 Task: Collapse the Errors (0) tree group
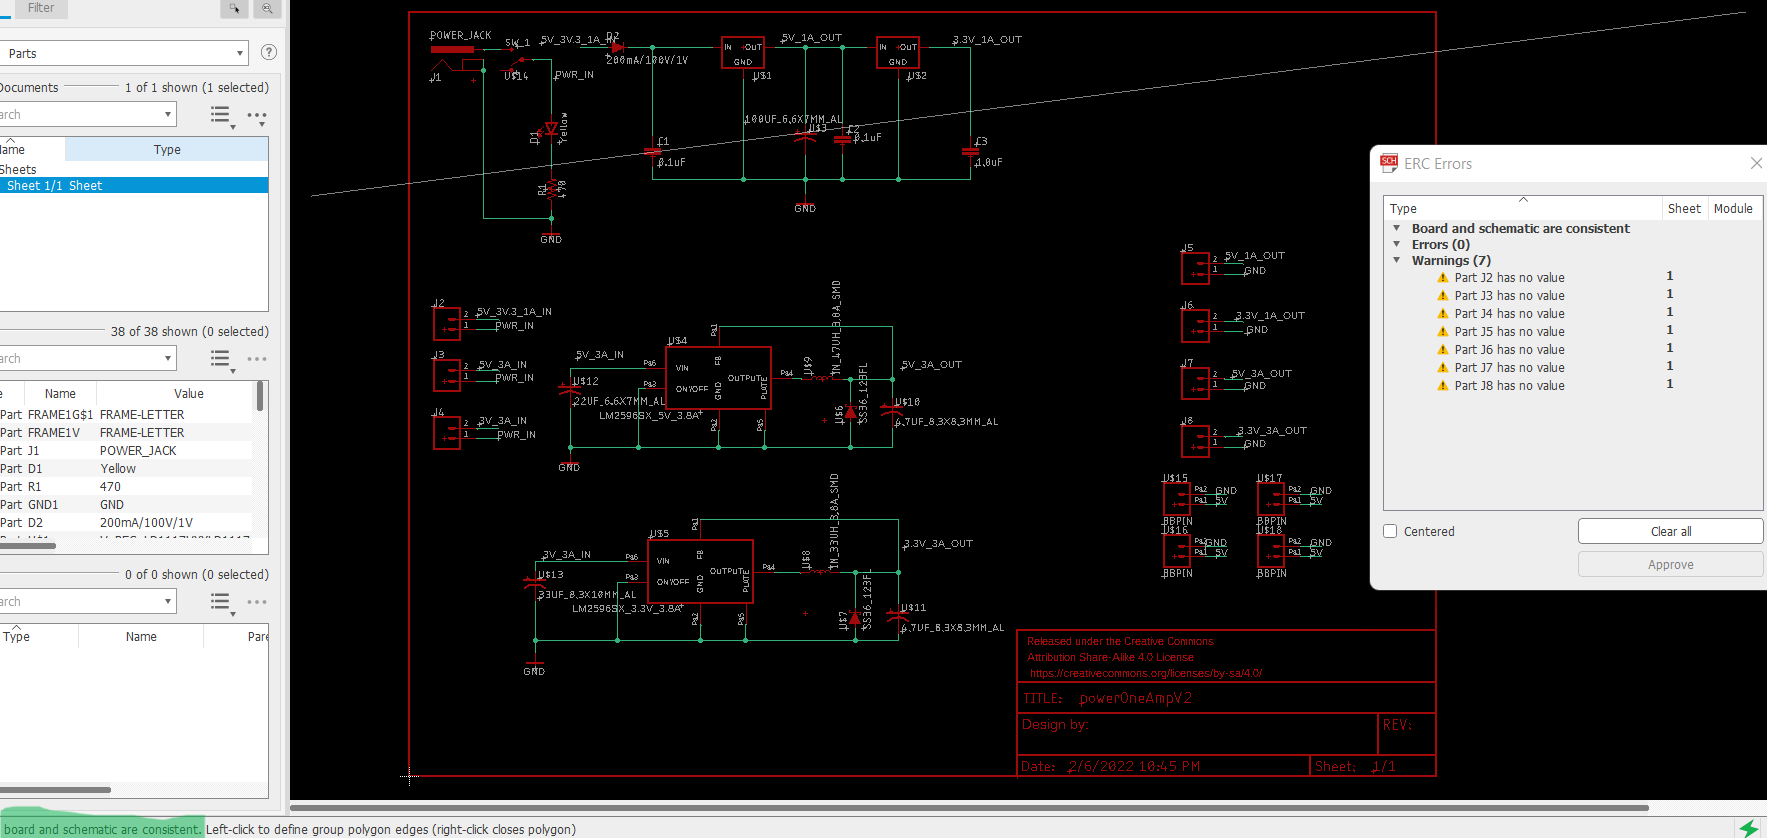[x=1397, y=244]
